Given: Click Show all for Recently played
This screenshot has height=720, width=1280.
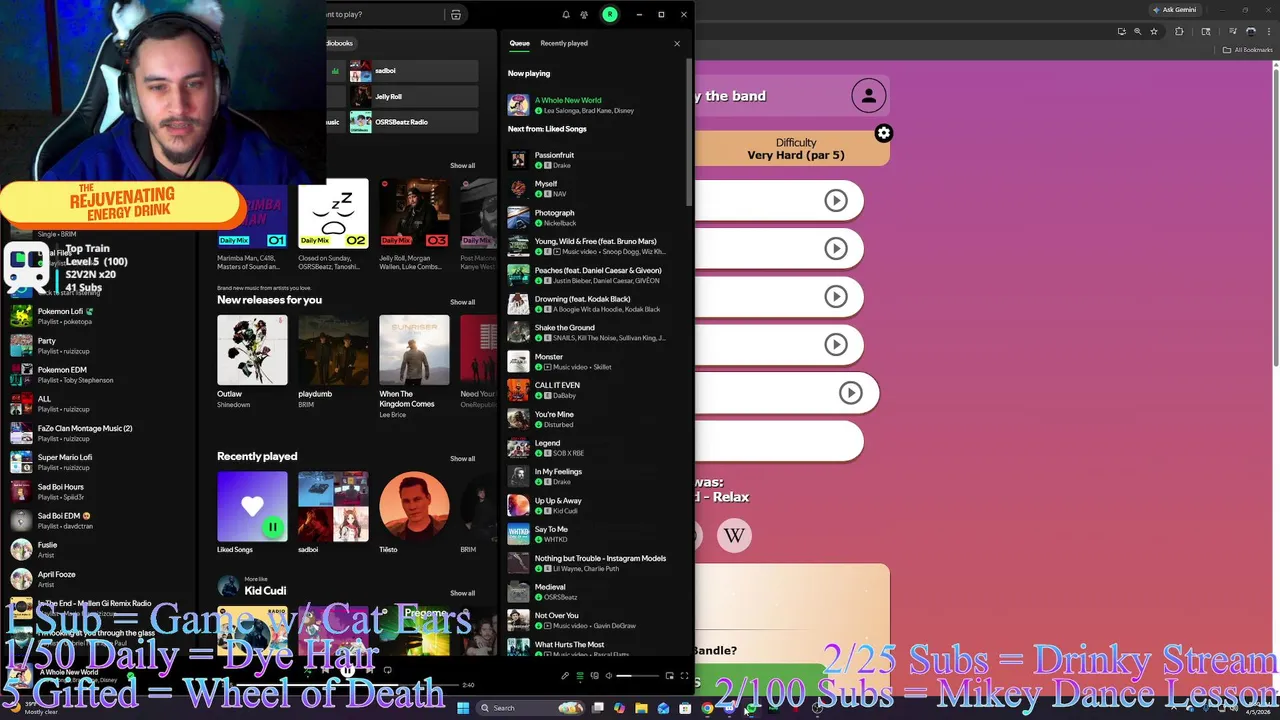Looking at the screenshot, I should tap(462, 458).
